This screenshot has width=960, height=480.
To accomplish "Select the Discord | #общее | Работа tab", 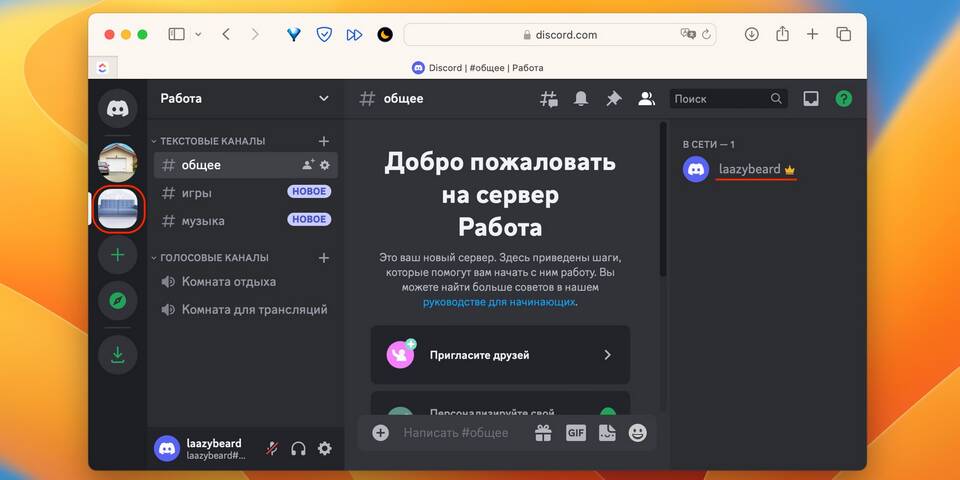I will 478,68.
